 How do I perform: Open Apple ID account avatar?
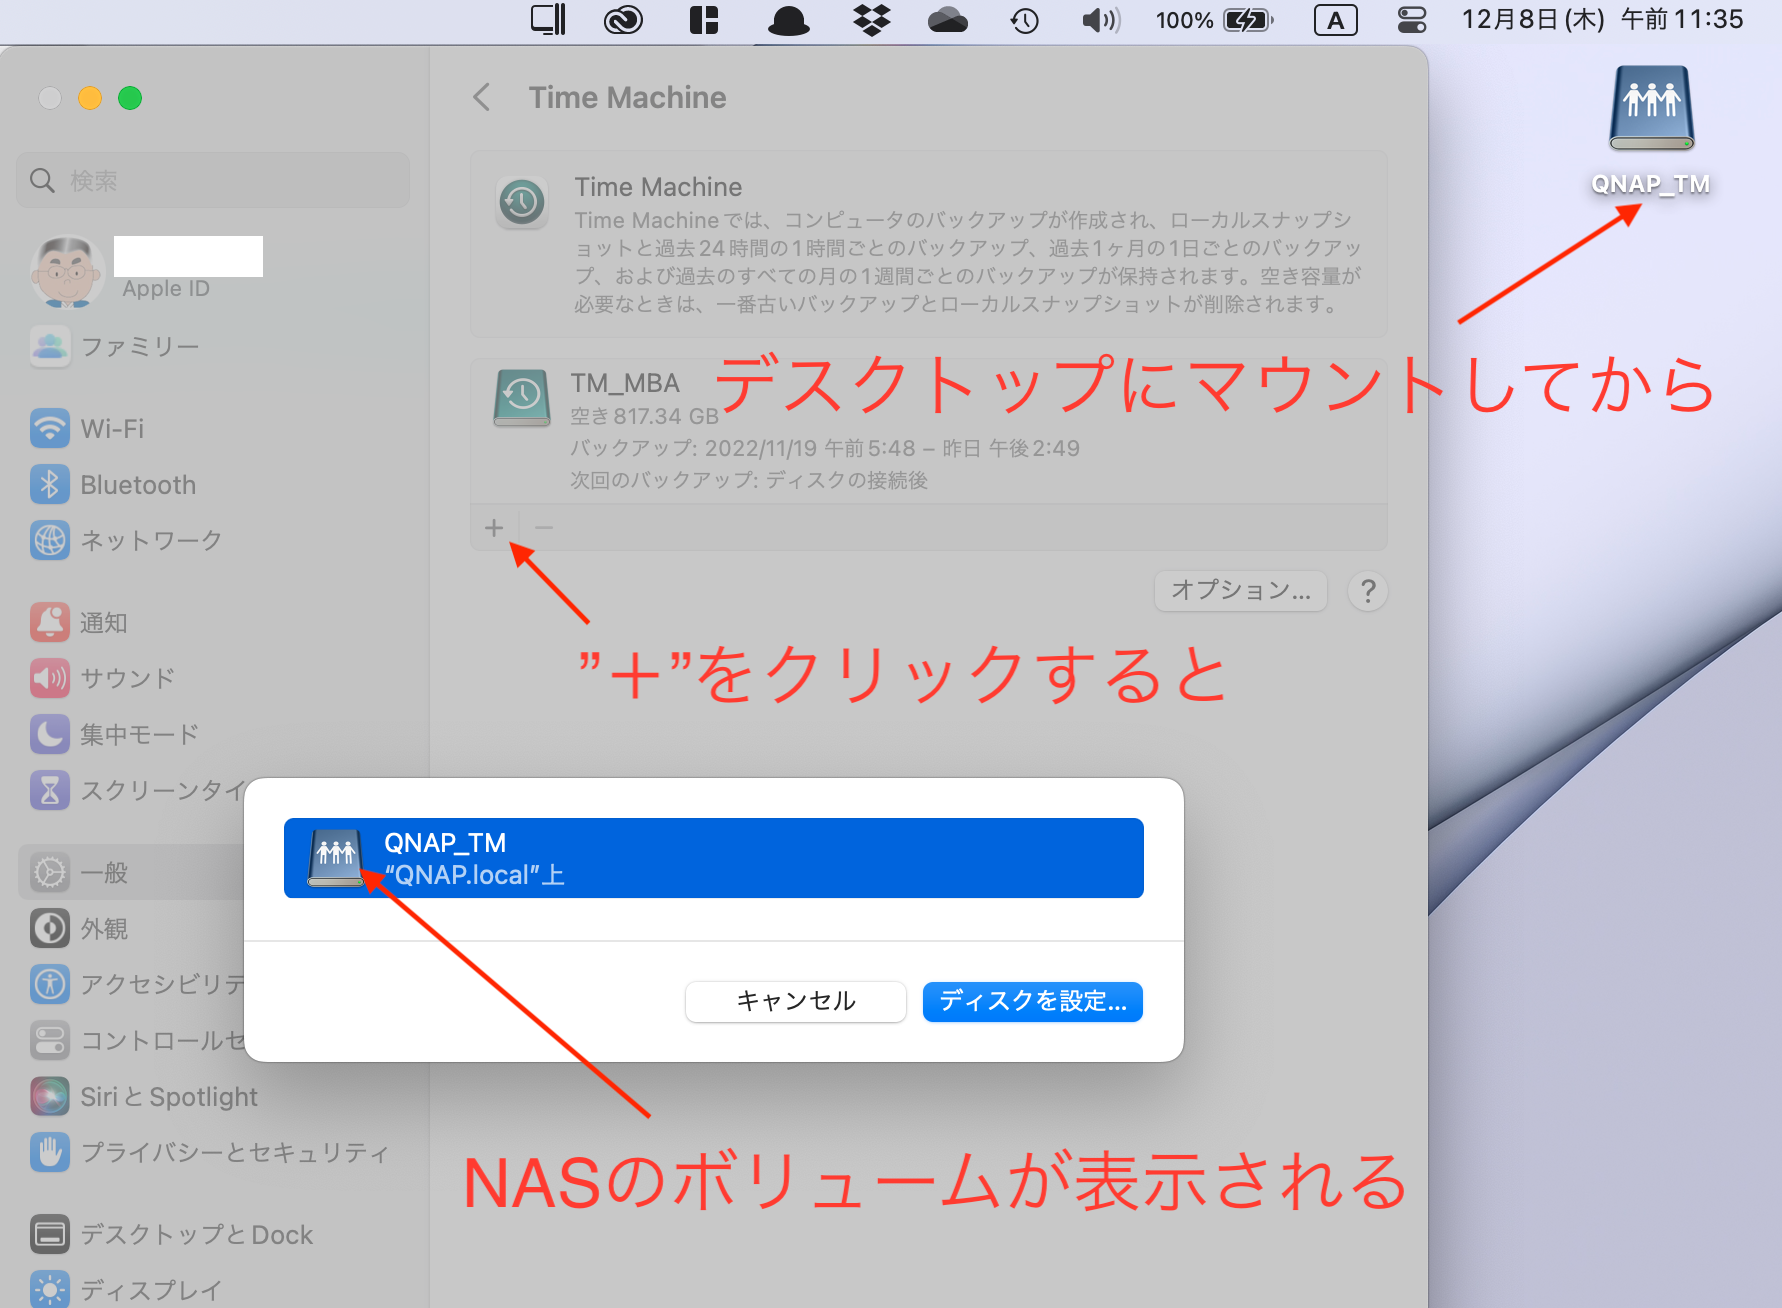coord(67,271)
